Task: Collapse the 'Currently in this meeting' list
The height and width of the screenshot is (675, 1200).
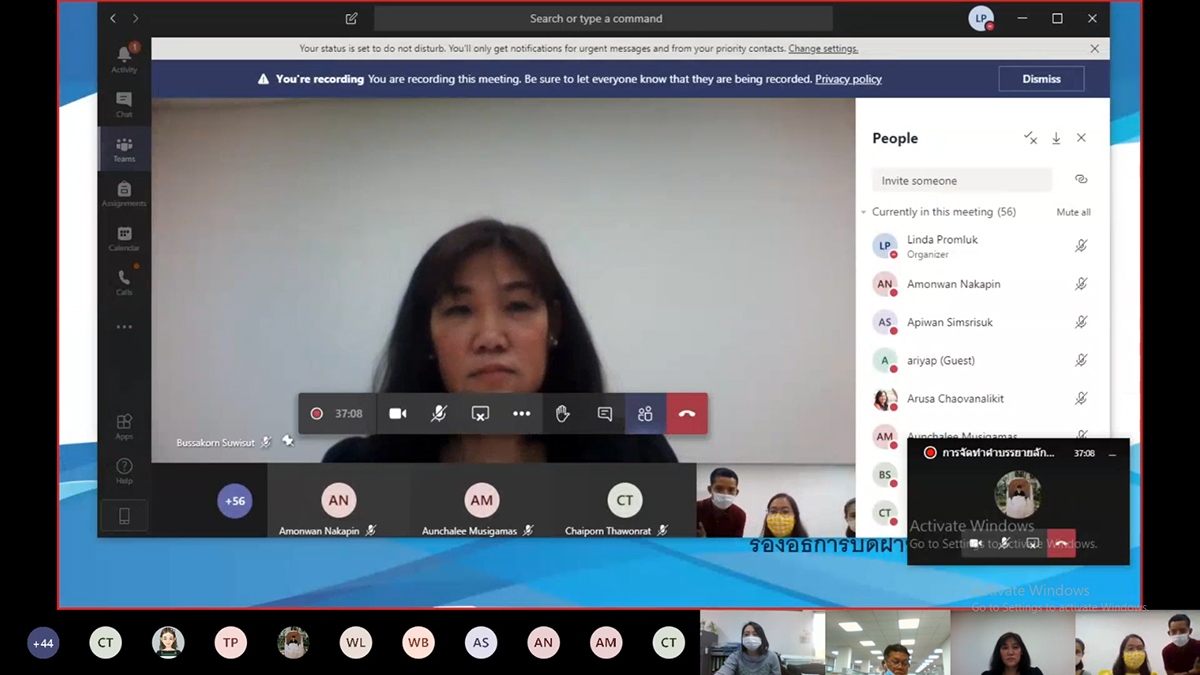Action: tap(864, 212)
